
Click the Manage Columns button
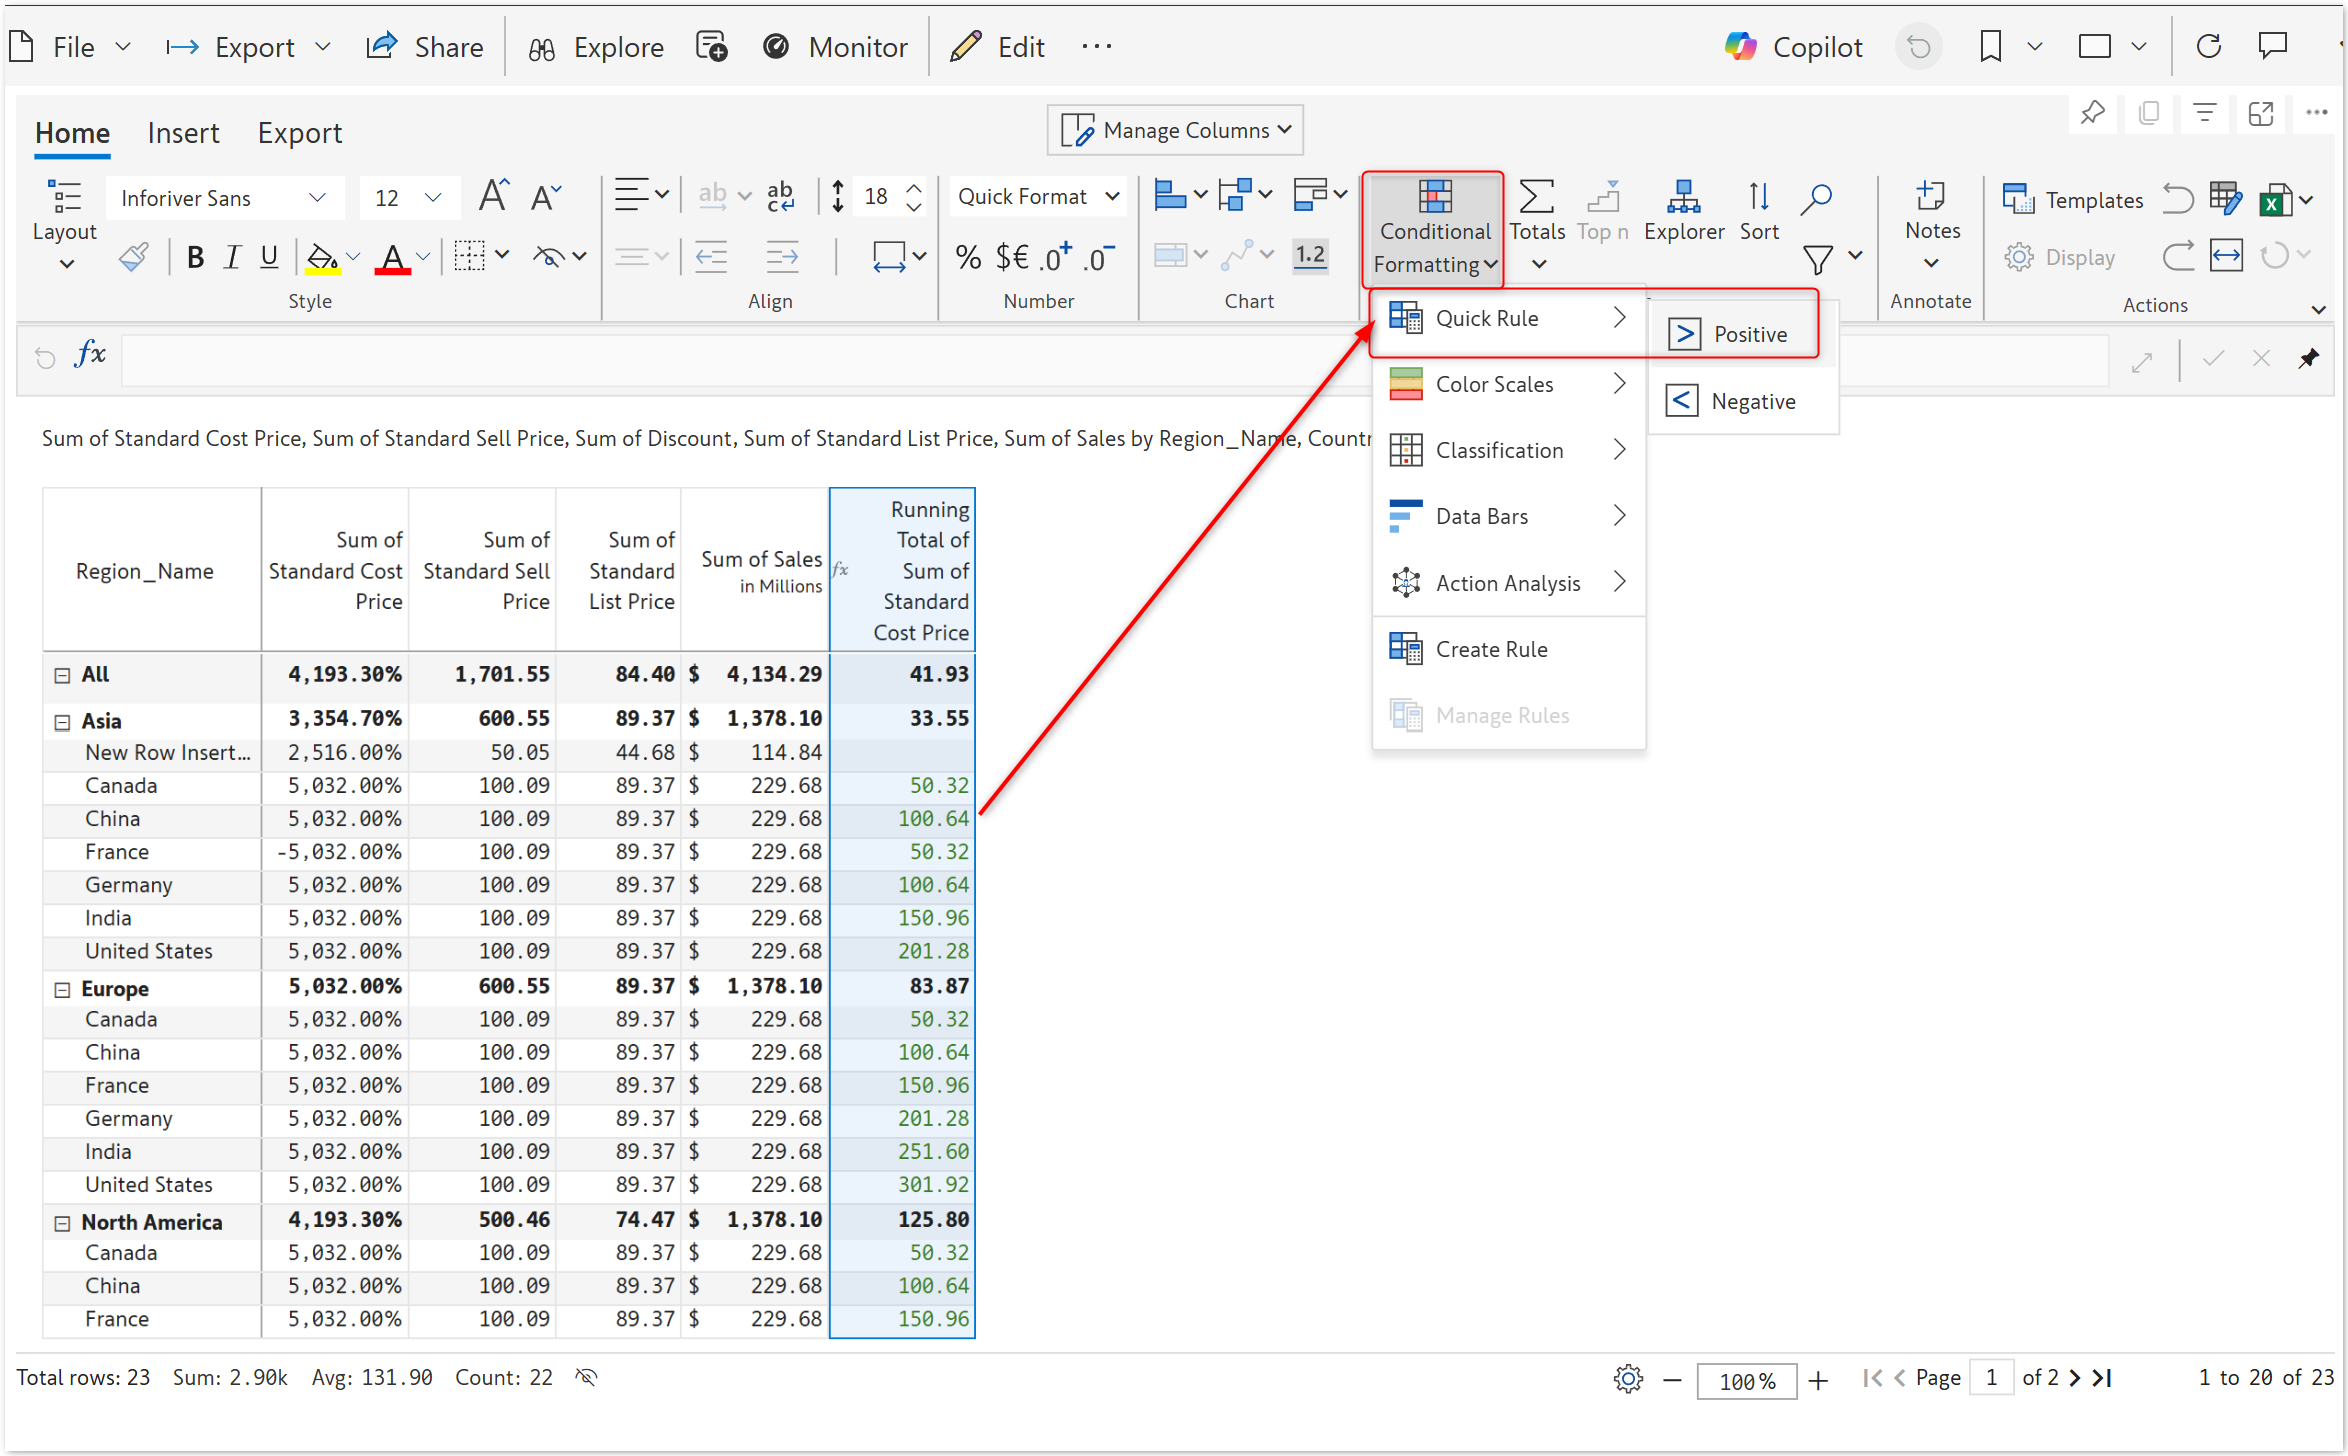point(1174,130)
